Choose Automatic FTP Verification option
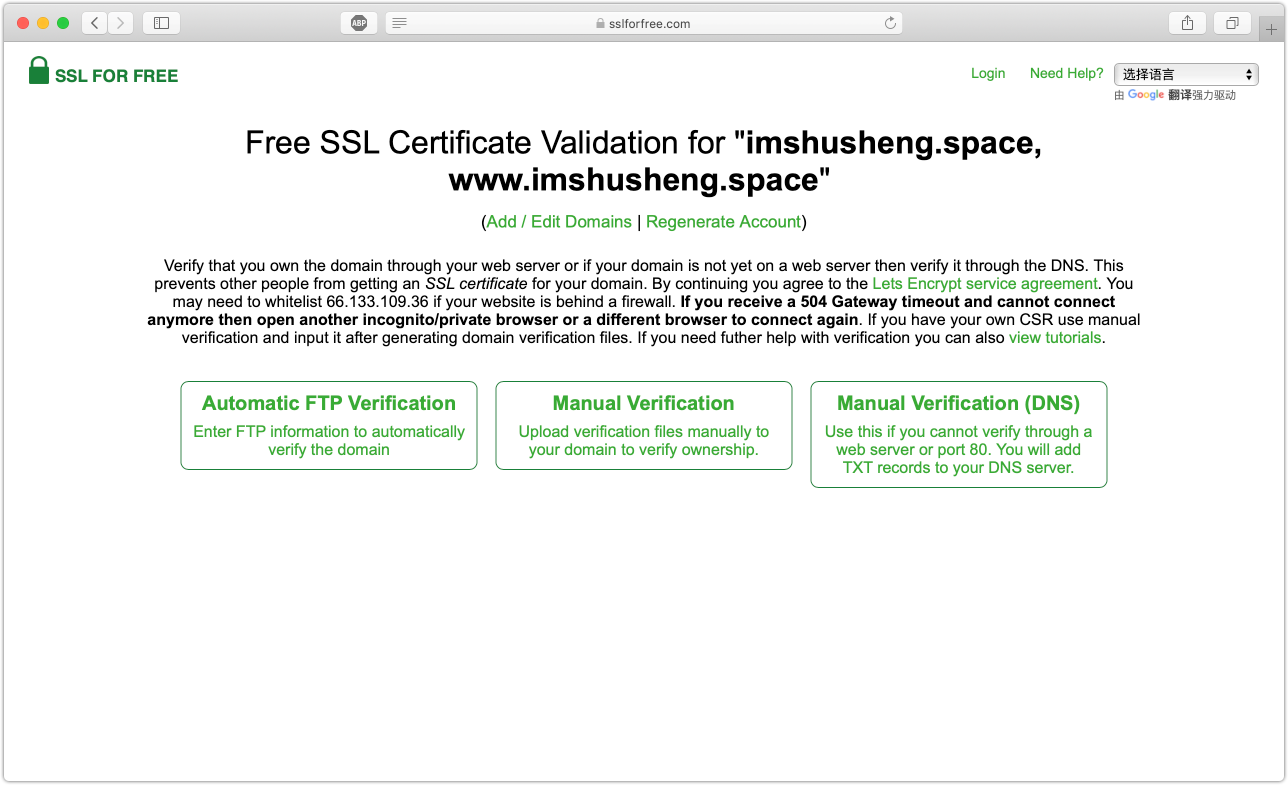The width and height of the screenshot is (1288, 785). 329,425
